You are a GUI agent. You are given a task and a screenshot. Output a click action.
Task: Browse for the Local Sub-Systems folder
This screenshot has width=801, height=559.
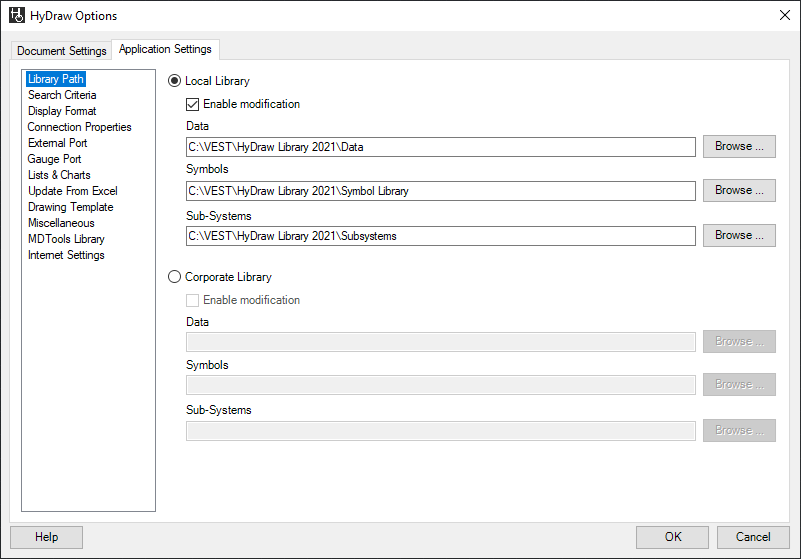(x=738, y=235)
